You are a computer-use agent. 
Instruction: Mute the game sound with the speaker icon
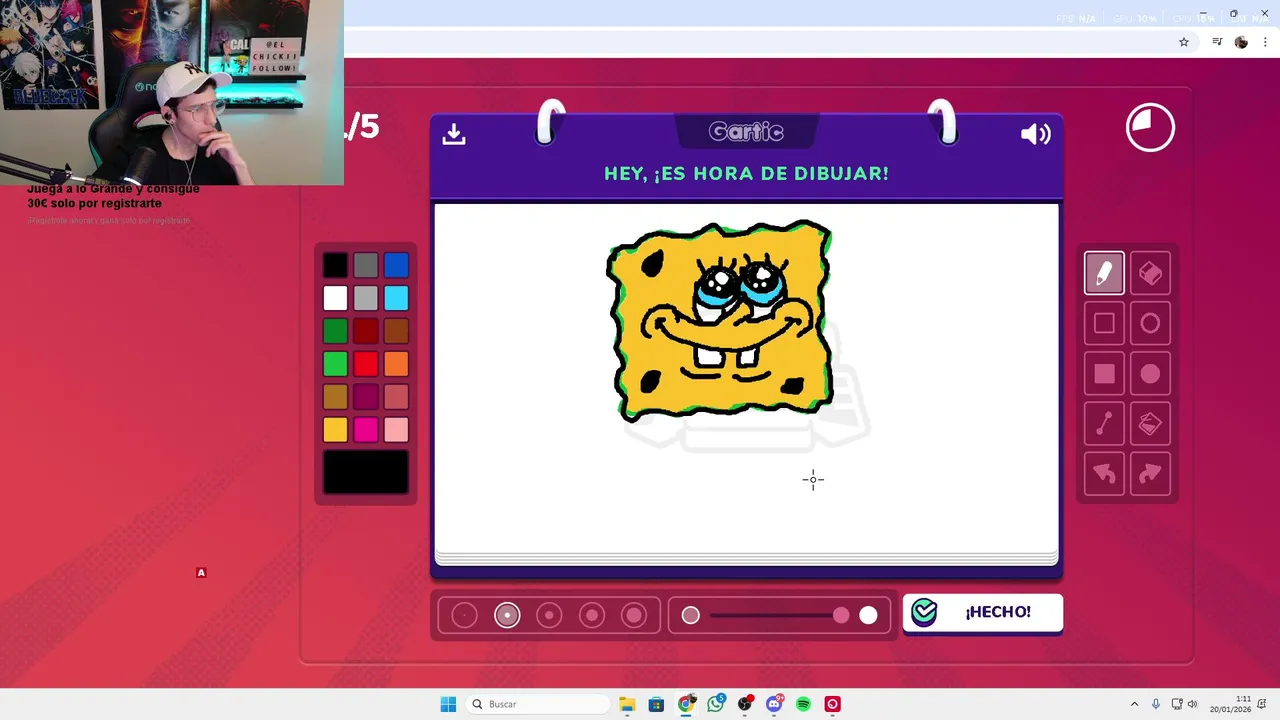pyautogui.click(x=1035, y=134)
